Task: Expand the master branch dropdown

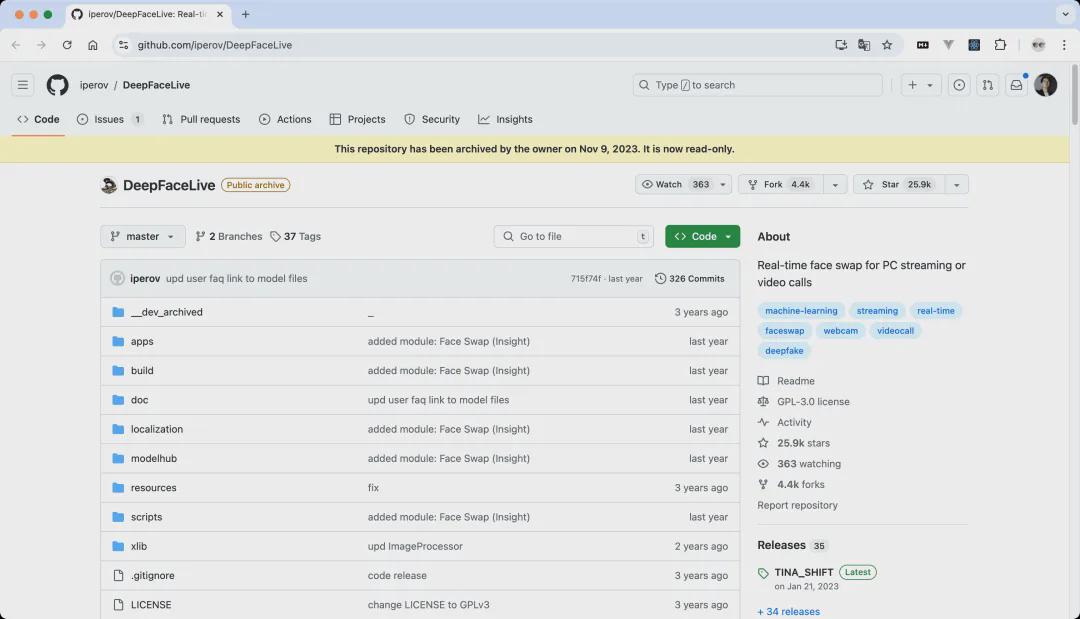Action: click(142, 236)
